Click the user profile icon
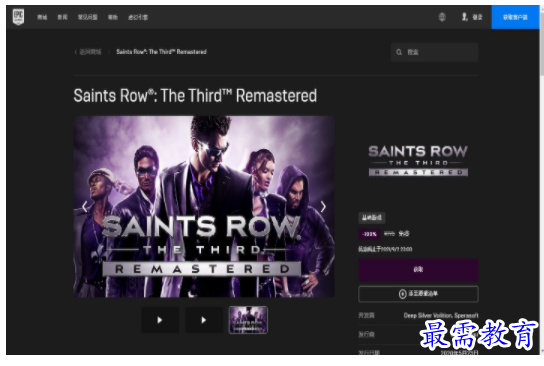This screenshot has height=366, width=544. click(x=465, y=17)
